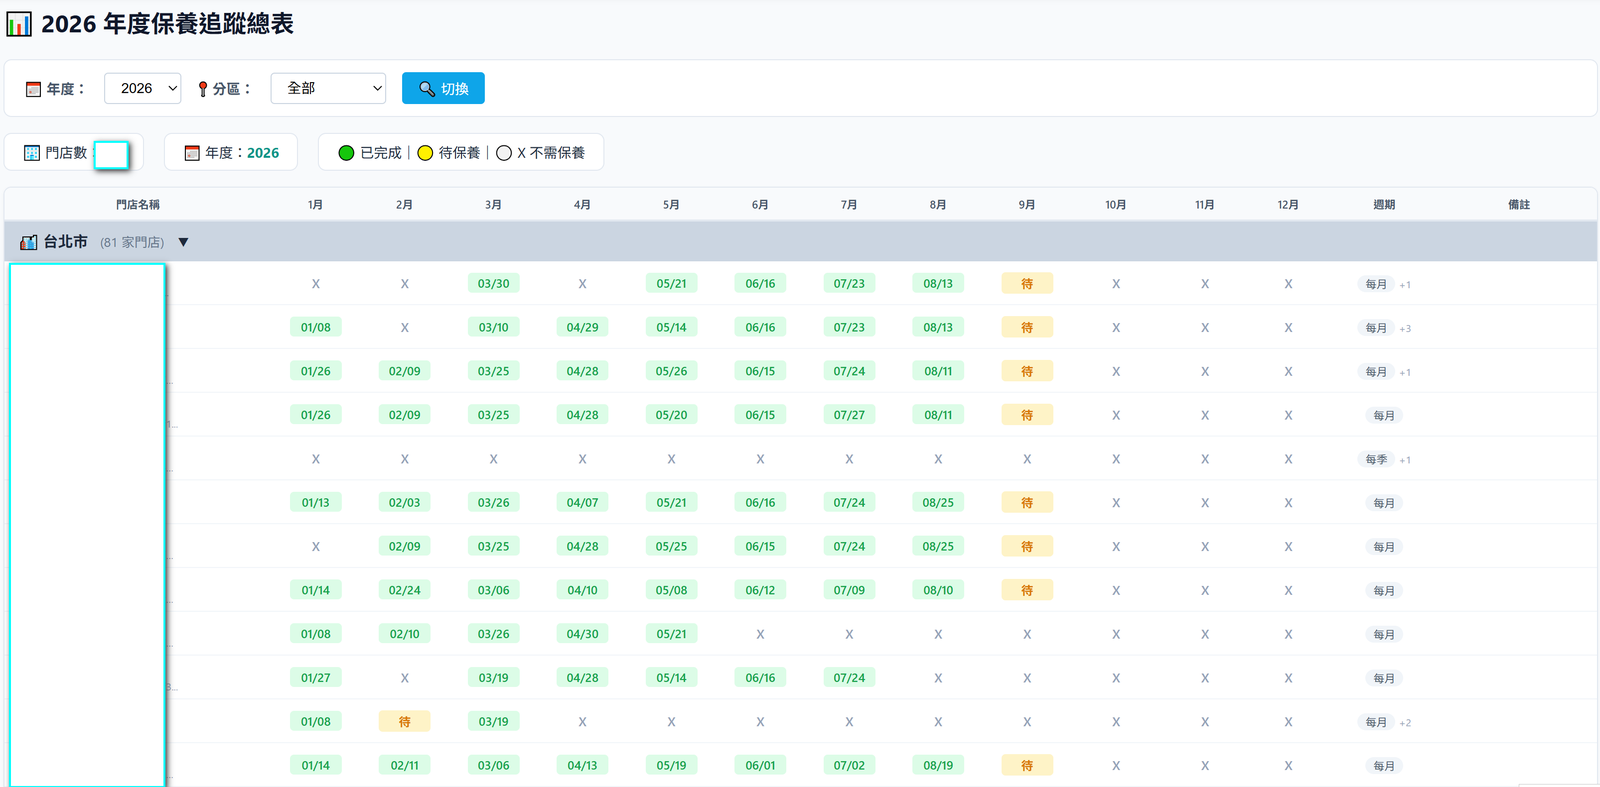Click the grid icon beside 門店數

point(32,153)
